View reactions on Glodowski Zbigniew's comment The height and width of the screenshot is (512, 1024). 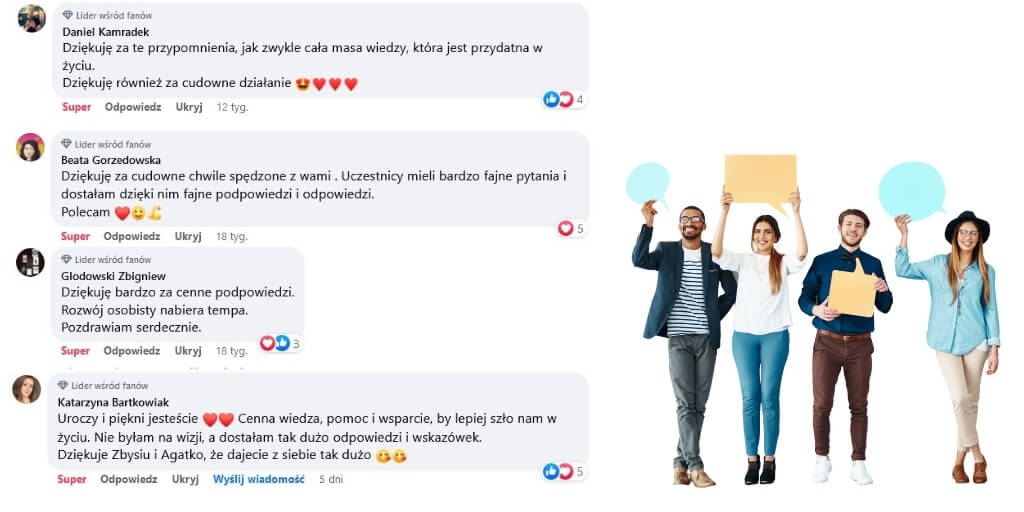[280, 343]
